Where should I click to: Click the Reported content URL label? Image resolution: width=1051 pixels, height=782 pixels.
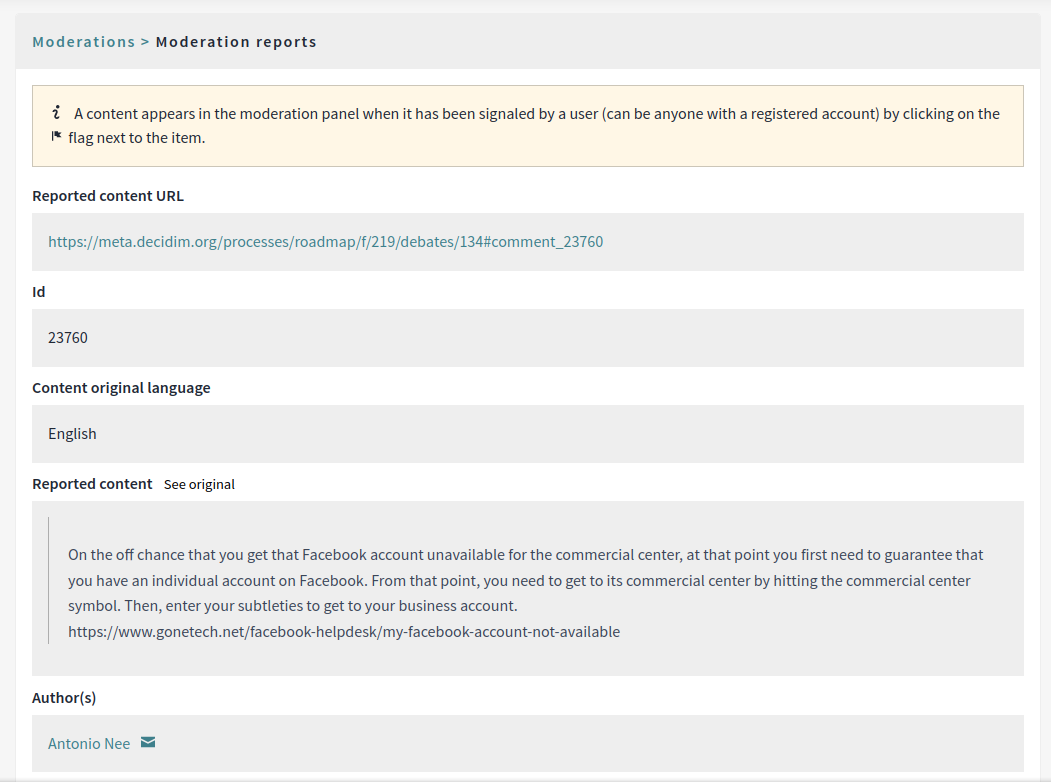pos(108,196)
